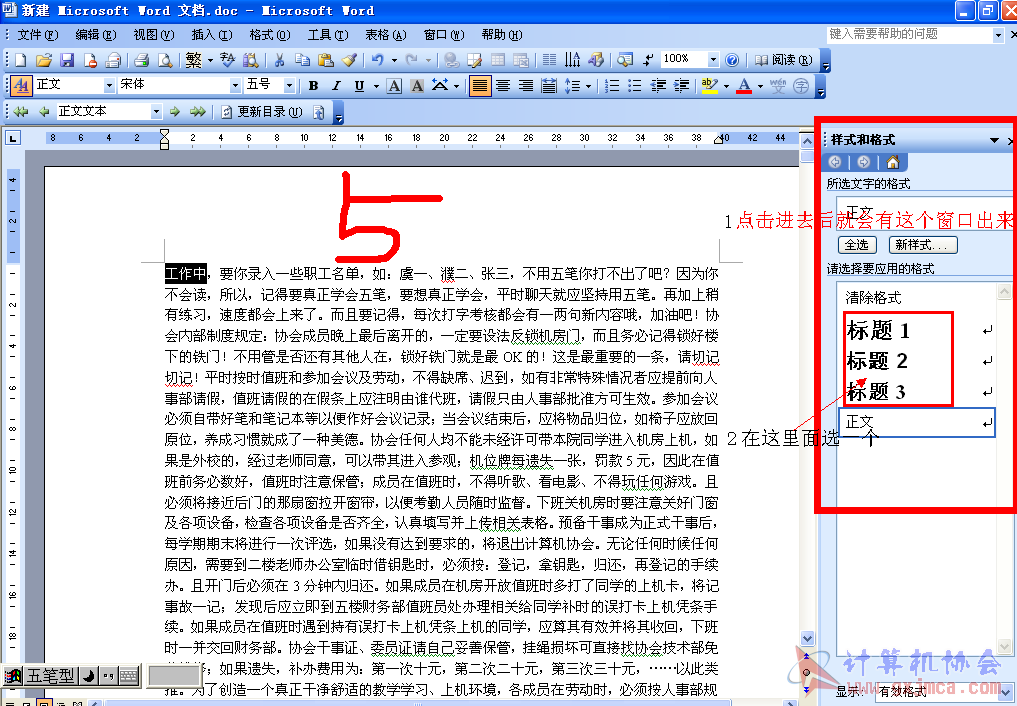This screenshot has height=706, width=1017.
Task: Open the 文件 menu
Action: pyautogui.click(x=38, y=35)
